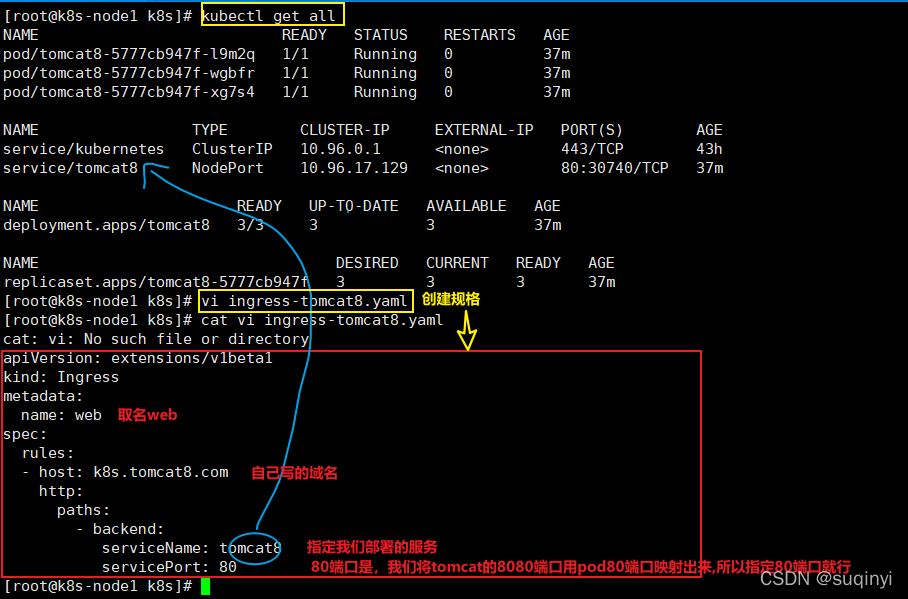This screenshot has height=599, width=908.
Task: Select the 'serviceName: tomcat8' line
Action: pyautogui.click(x=192, y=548)
